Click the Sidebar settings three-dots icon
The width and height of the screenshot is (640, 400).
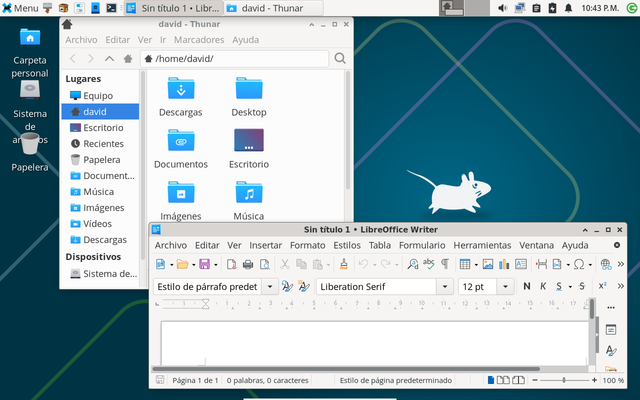click(x=611, y=308)
